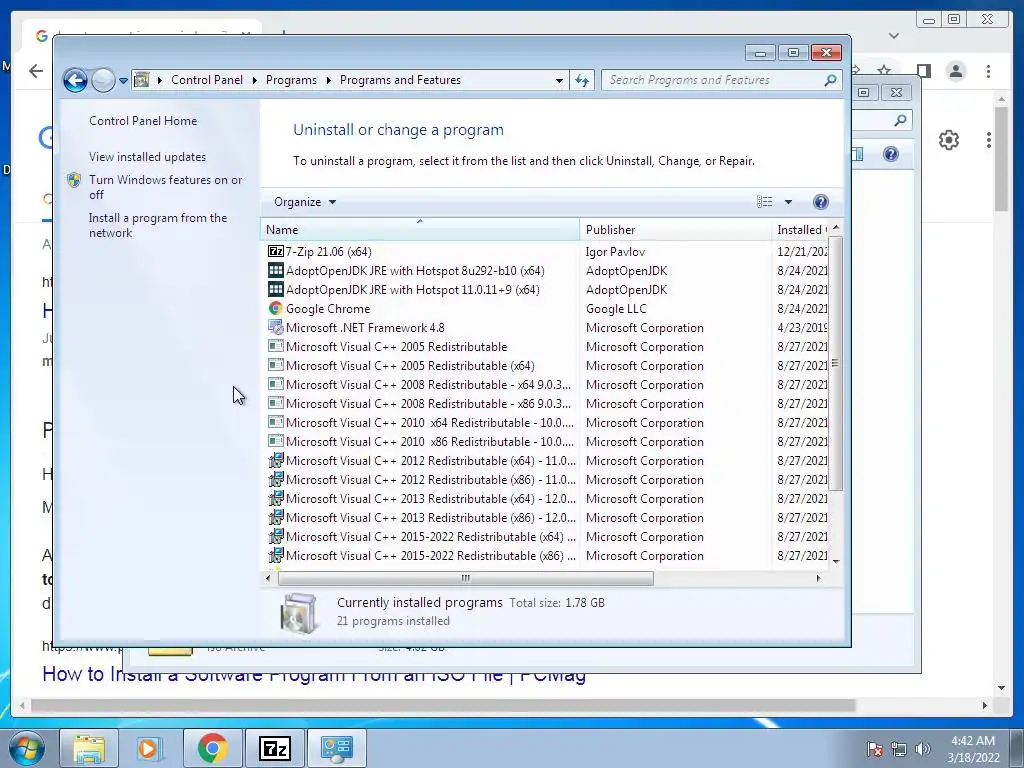Sort list by the Publisher column header
1024x768 pixels.
(675, 230)
